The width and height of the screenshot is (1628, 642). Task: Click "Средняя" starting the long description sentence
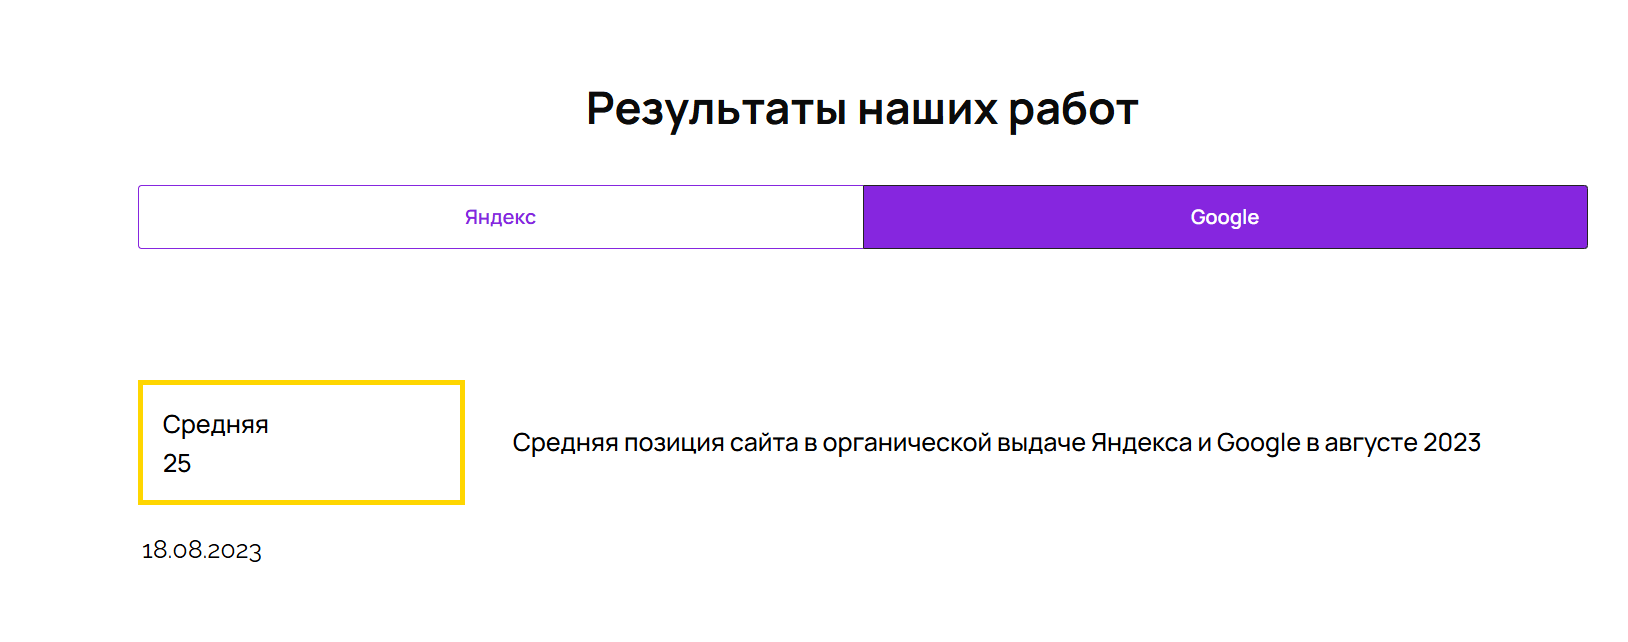click(x=565, y=443)
